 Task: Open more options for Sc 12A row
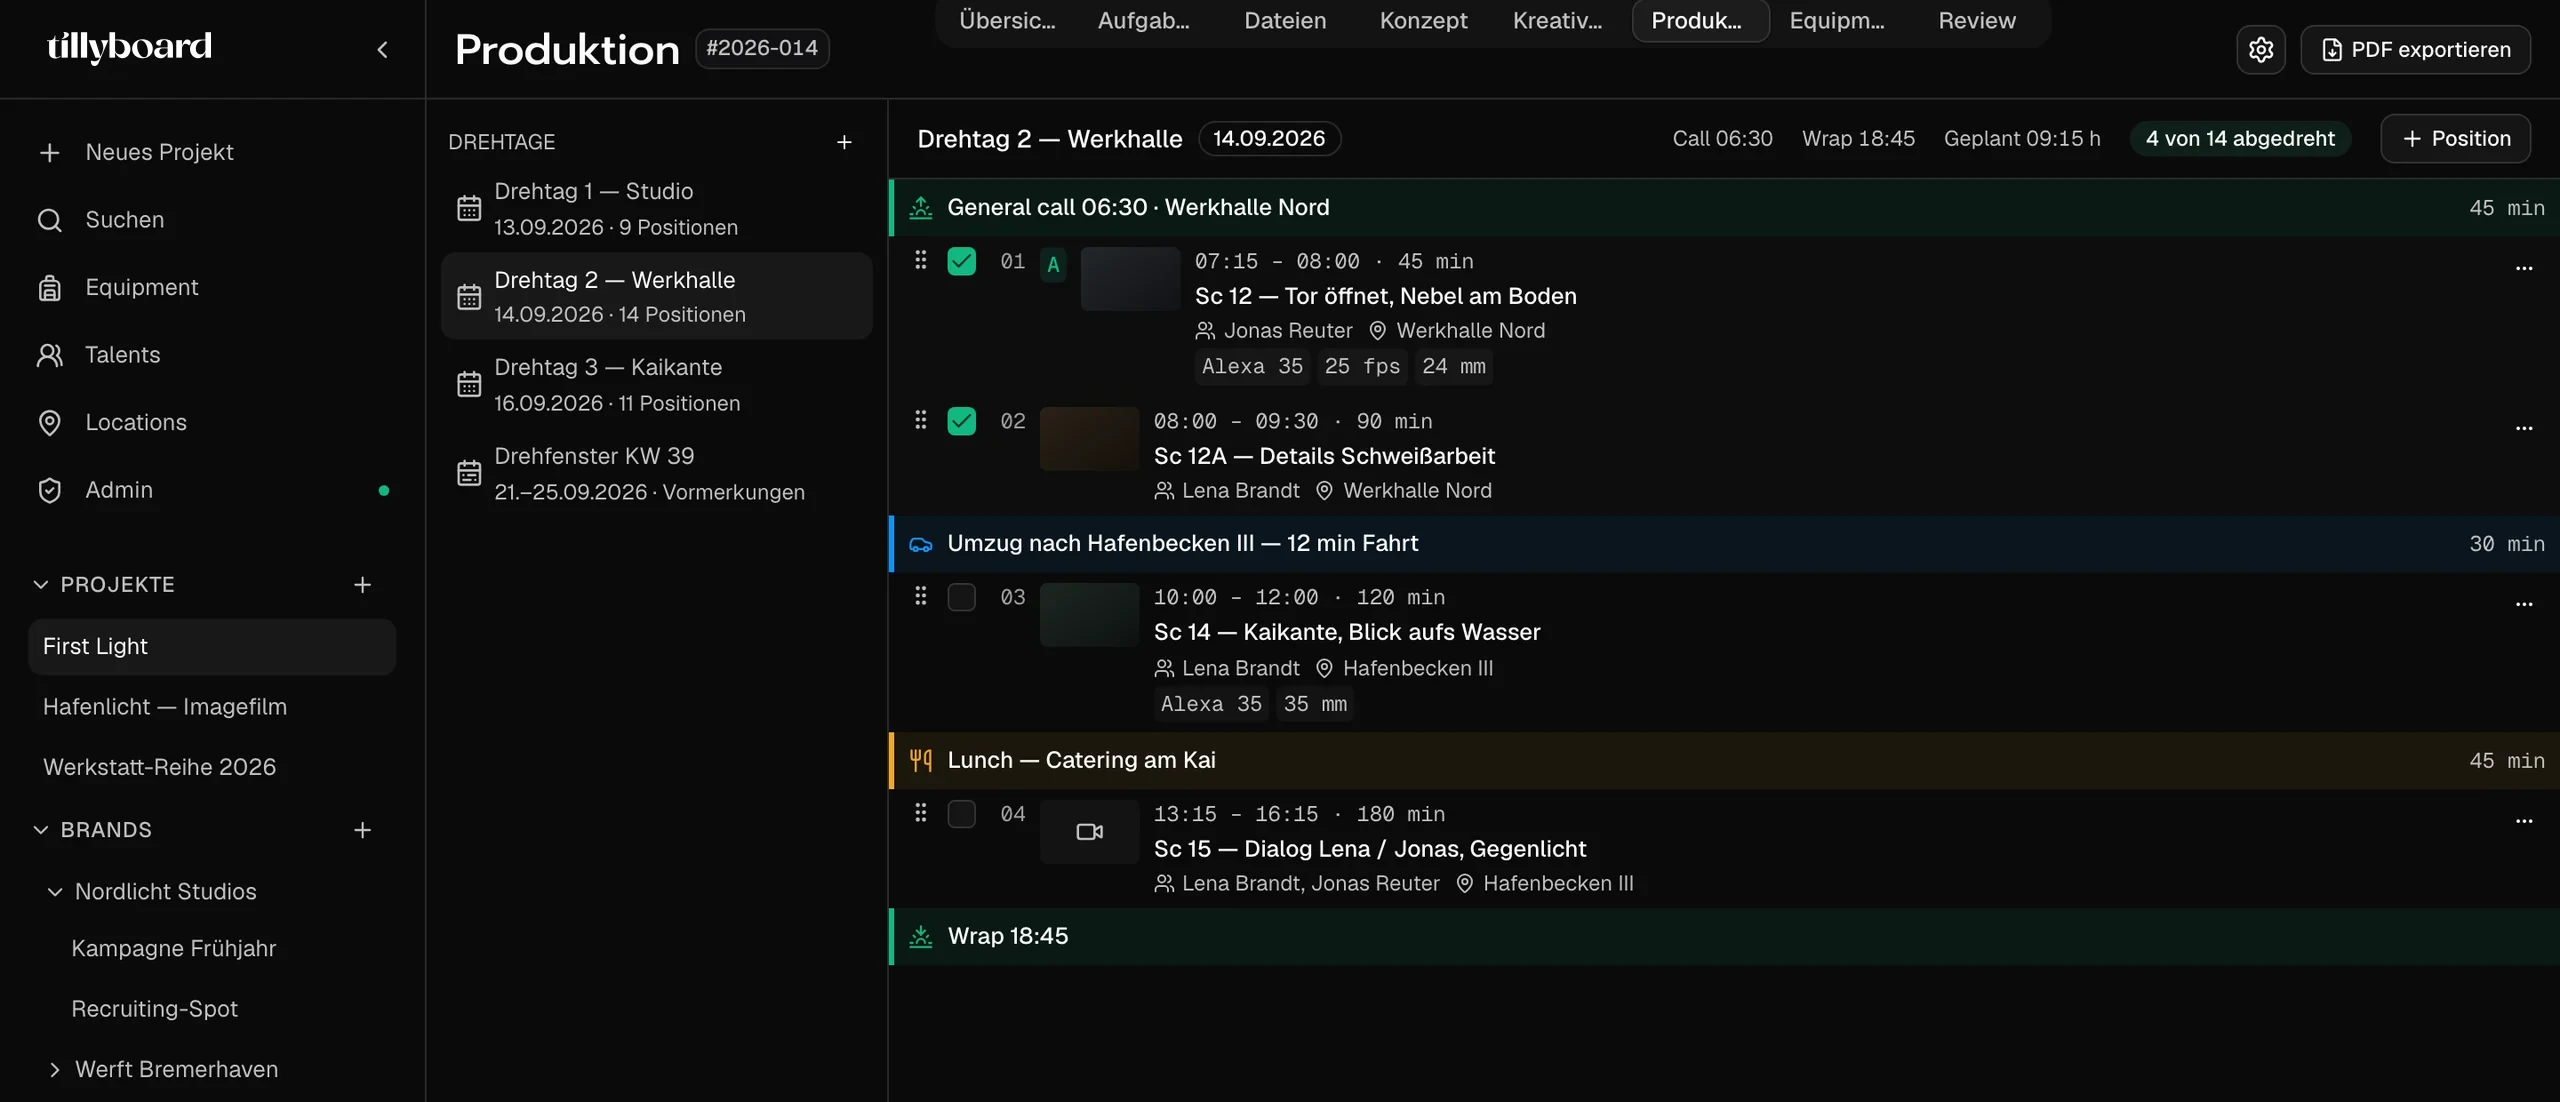[2523, 428]
